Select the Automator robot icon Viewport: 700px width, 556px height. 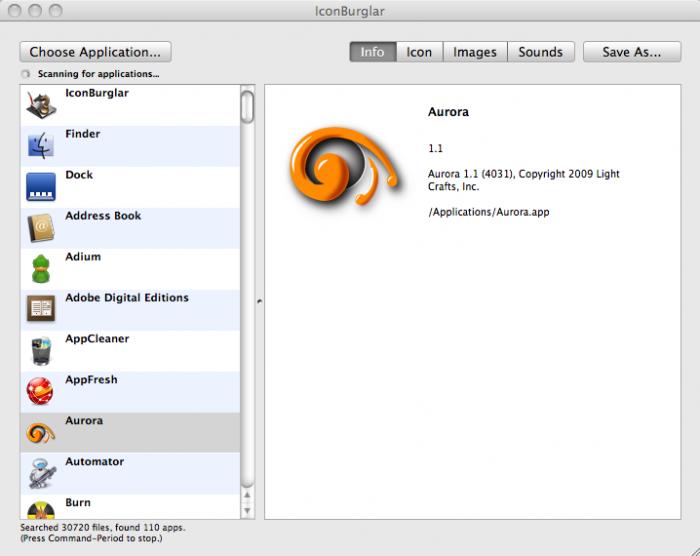(x=41, y=474)
